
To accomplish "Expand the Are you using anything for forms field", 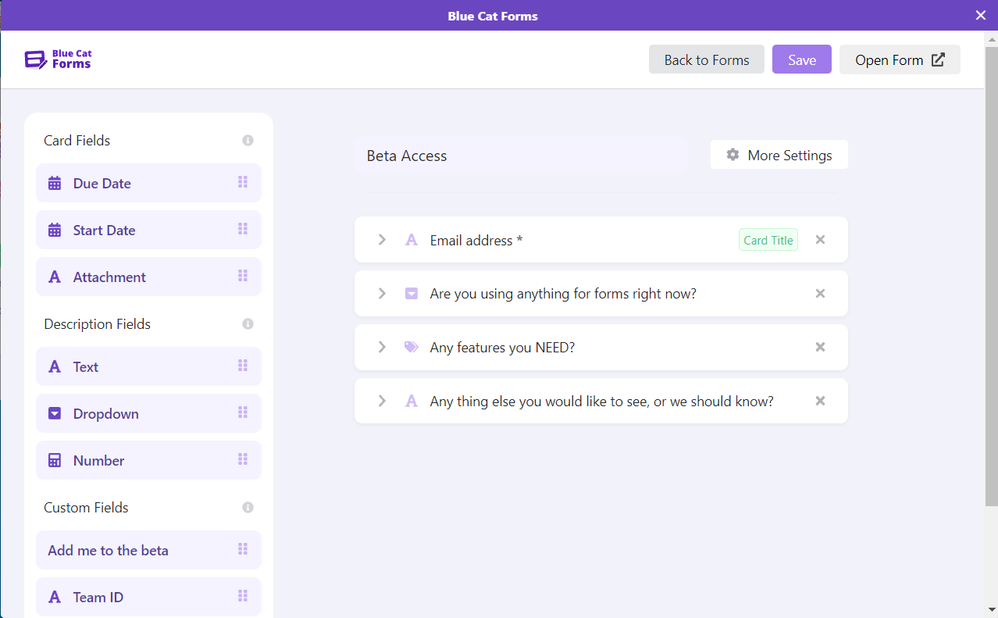I will click(x=382, y=293).
